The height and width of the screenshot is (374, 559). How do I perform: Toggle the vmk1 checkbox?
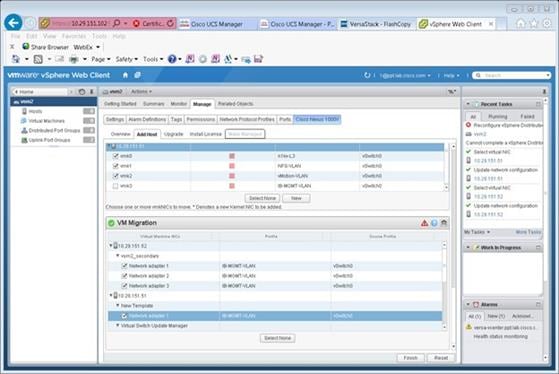point(116,166)
